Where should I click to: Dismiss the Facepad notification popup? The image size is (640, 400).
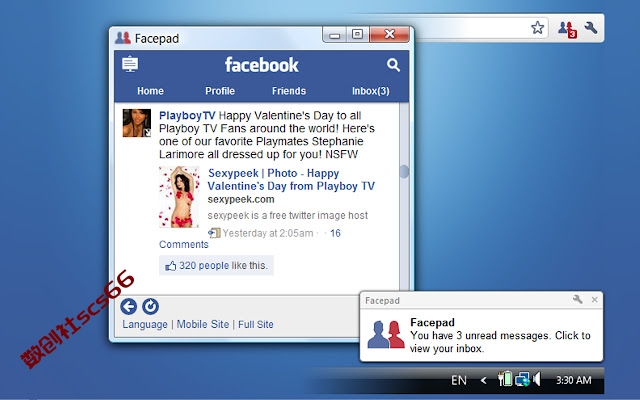(595, 300)
